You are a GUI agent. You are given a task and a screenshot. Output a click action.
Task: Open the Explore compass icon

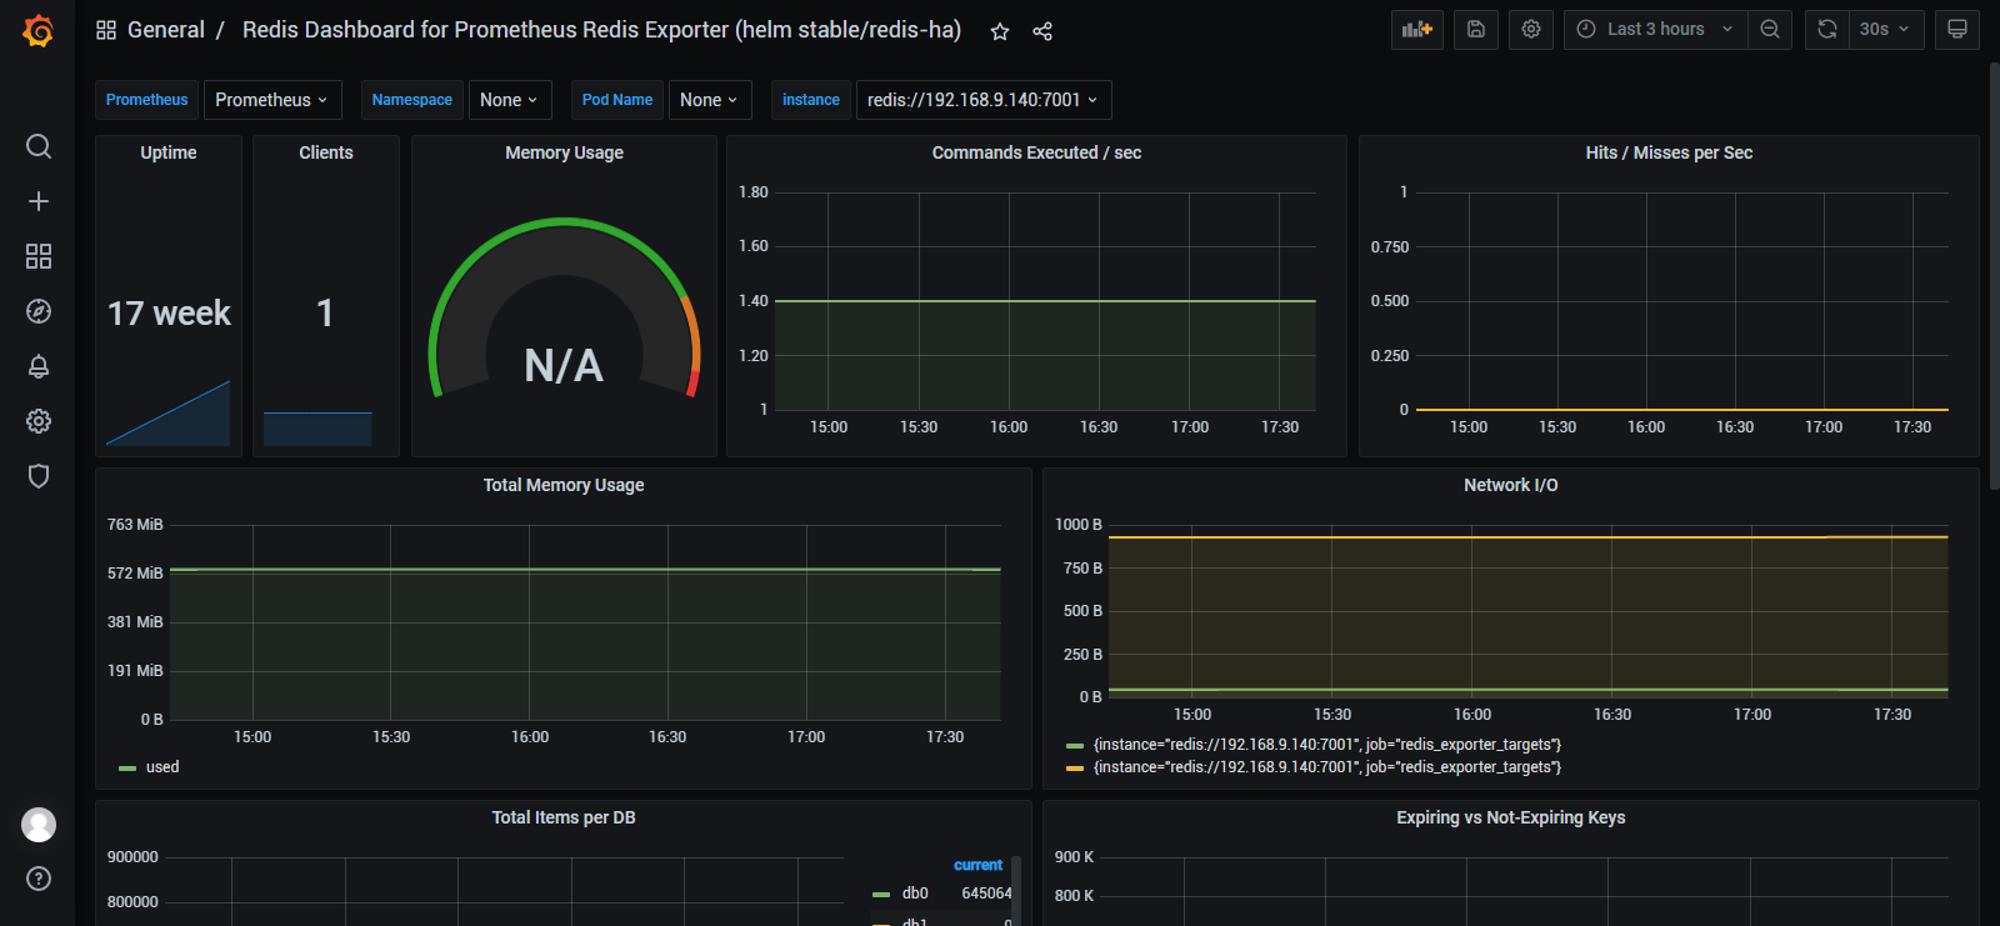[x=38, y=312]
